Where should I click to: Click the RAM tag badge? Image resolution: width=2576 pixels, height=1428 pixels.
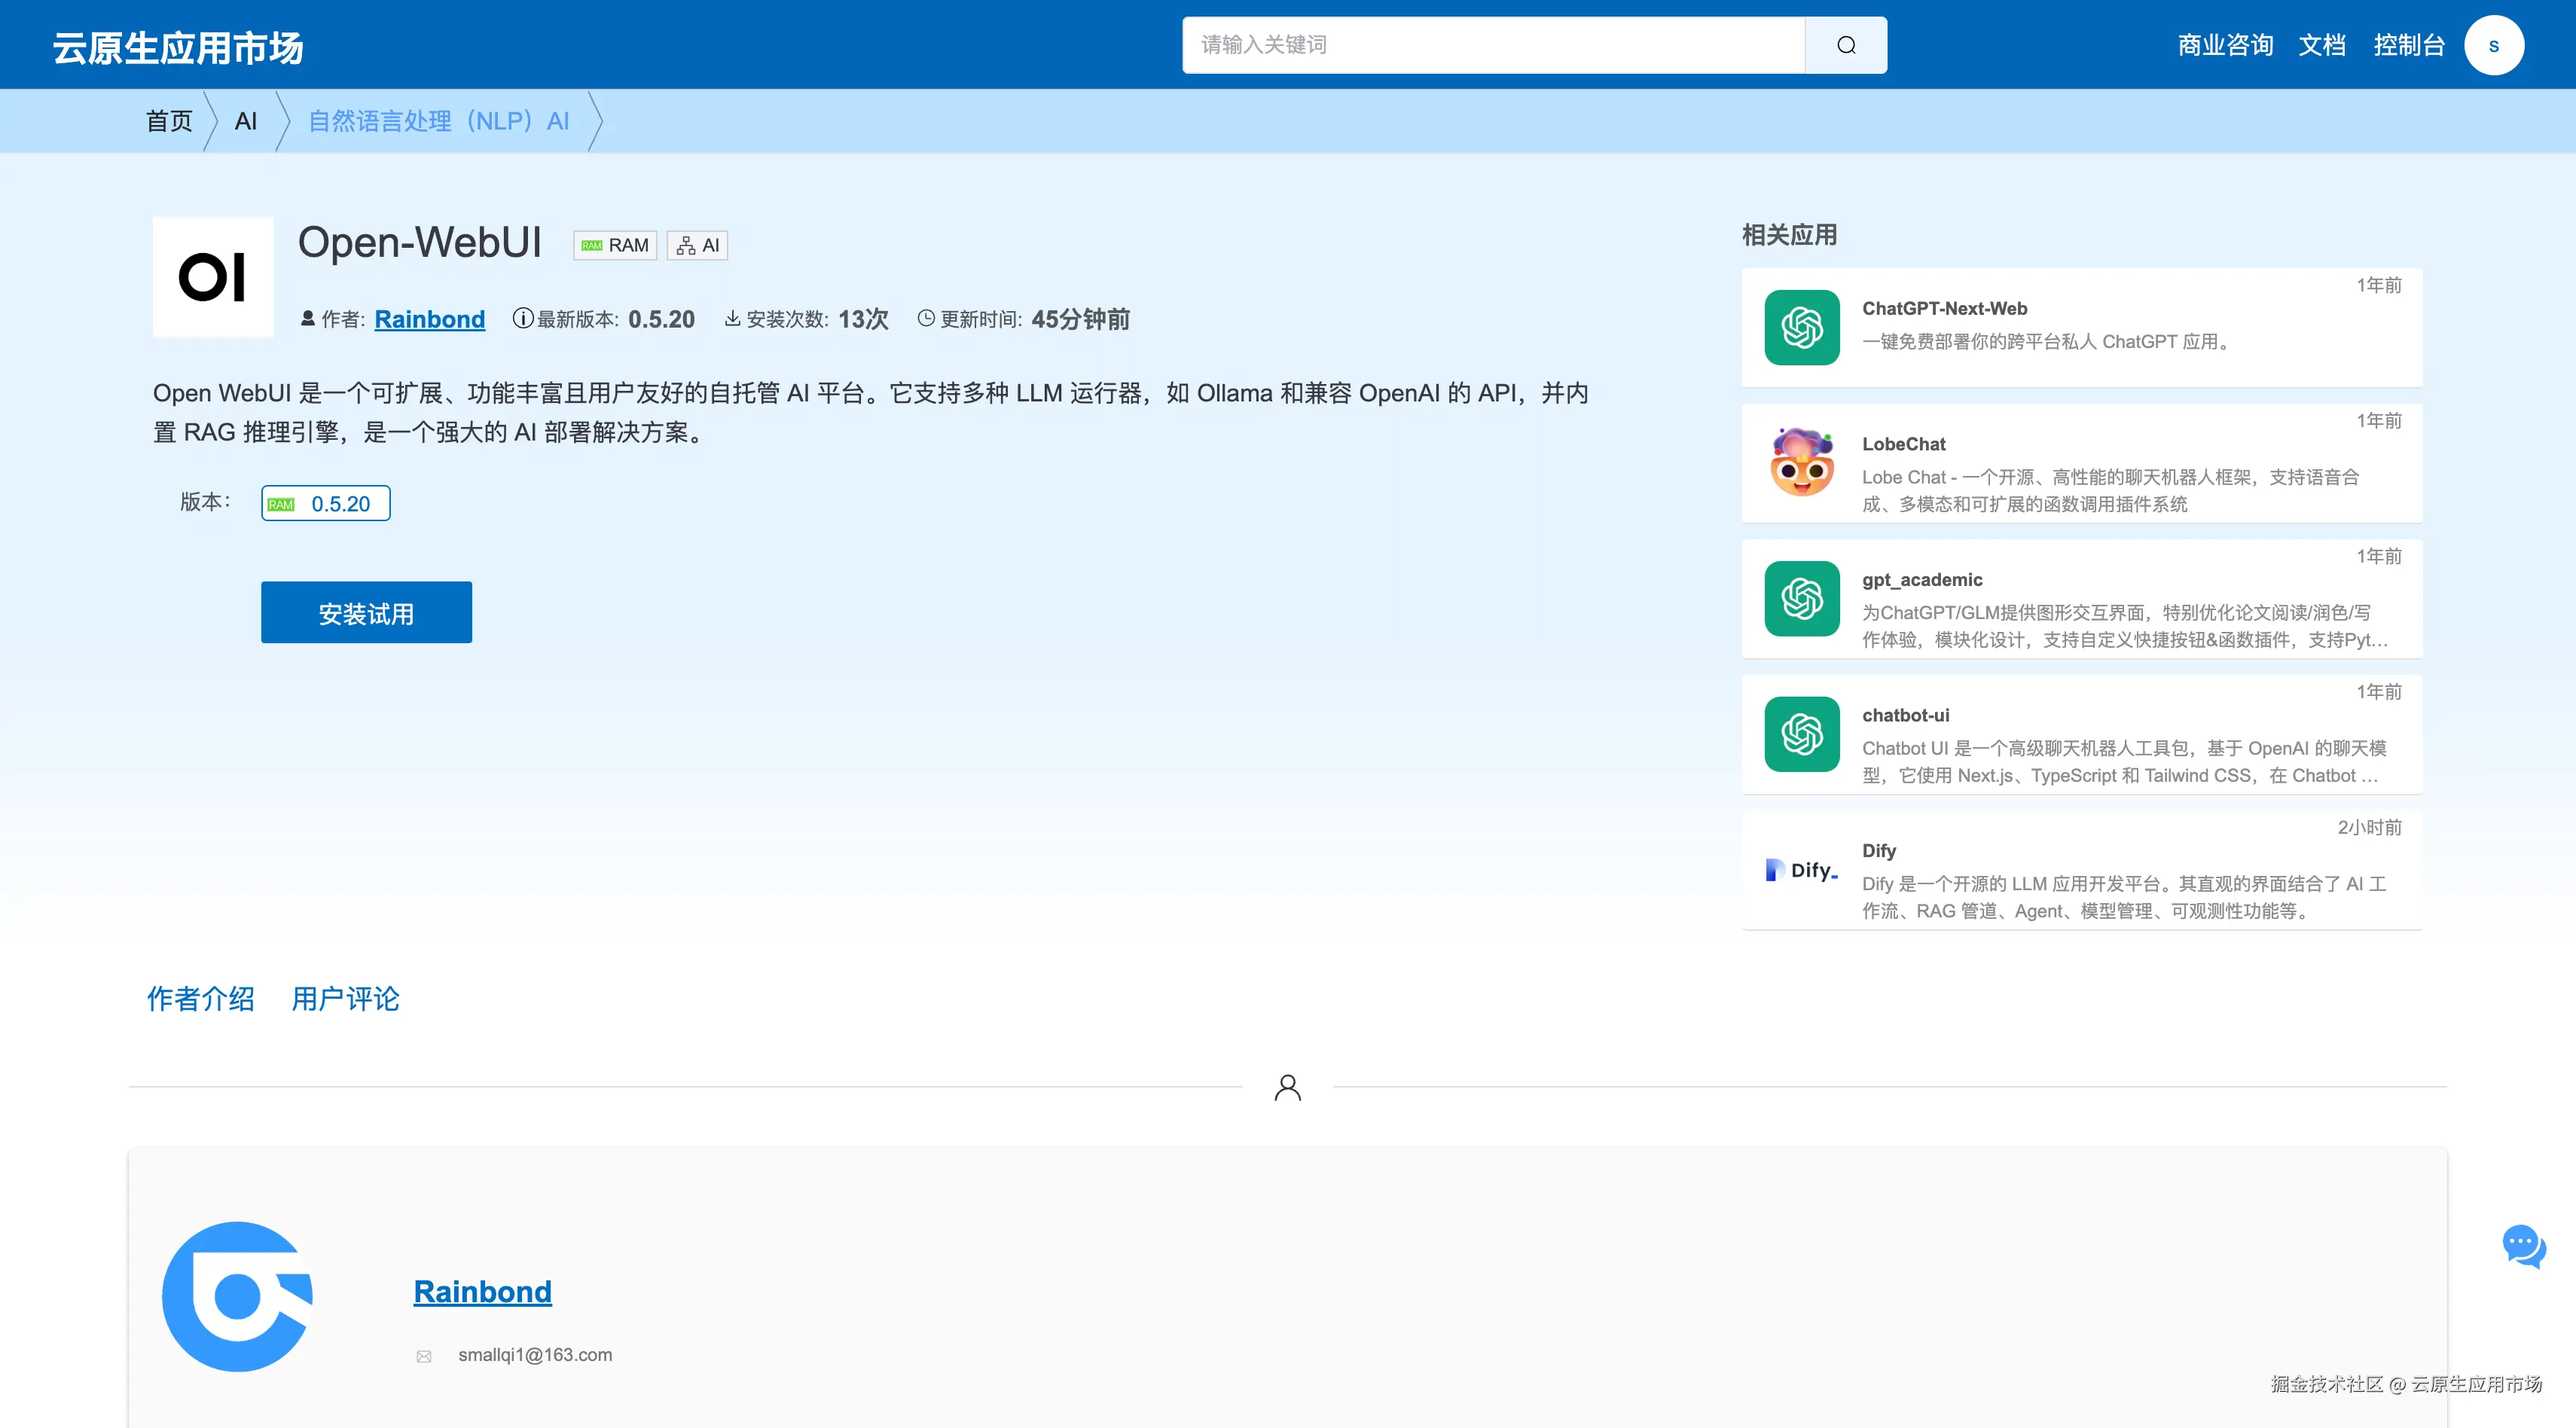[x=615, y=245]
